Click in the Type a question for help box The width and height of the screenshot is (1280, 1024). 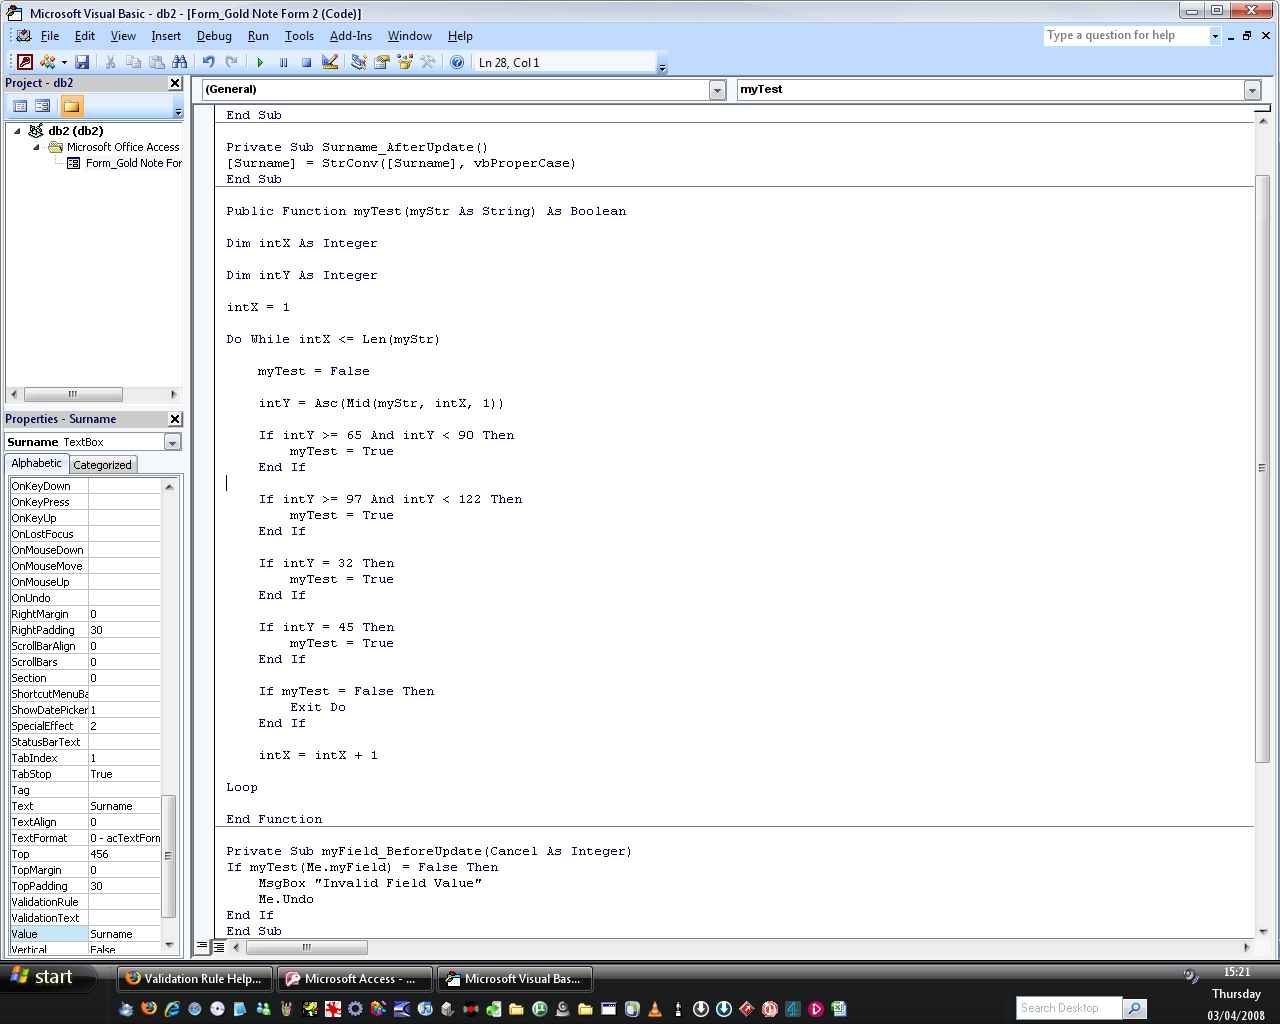[1126, 36]
